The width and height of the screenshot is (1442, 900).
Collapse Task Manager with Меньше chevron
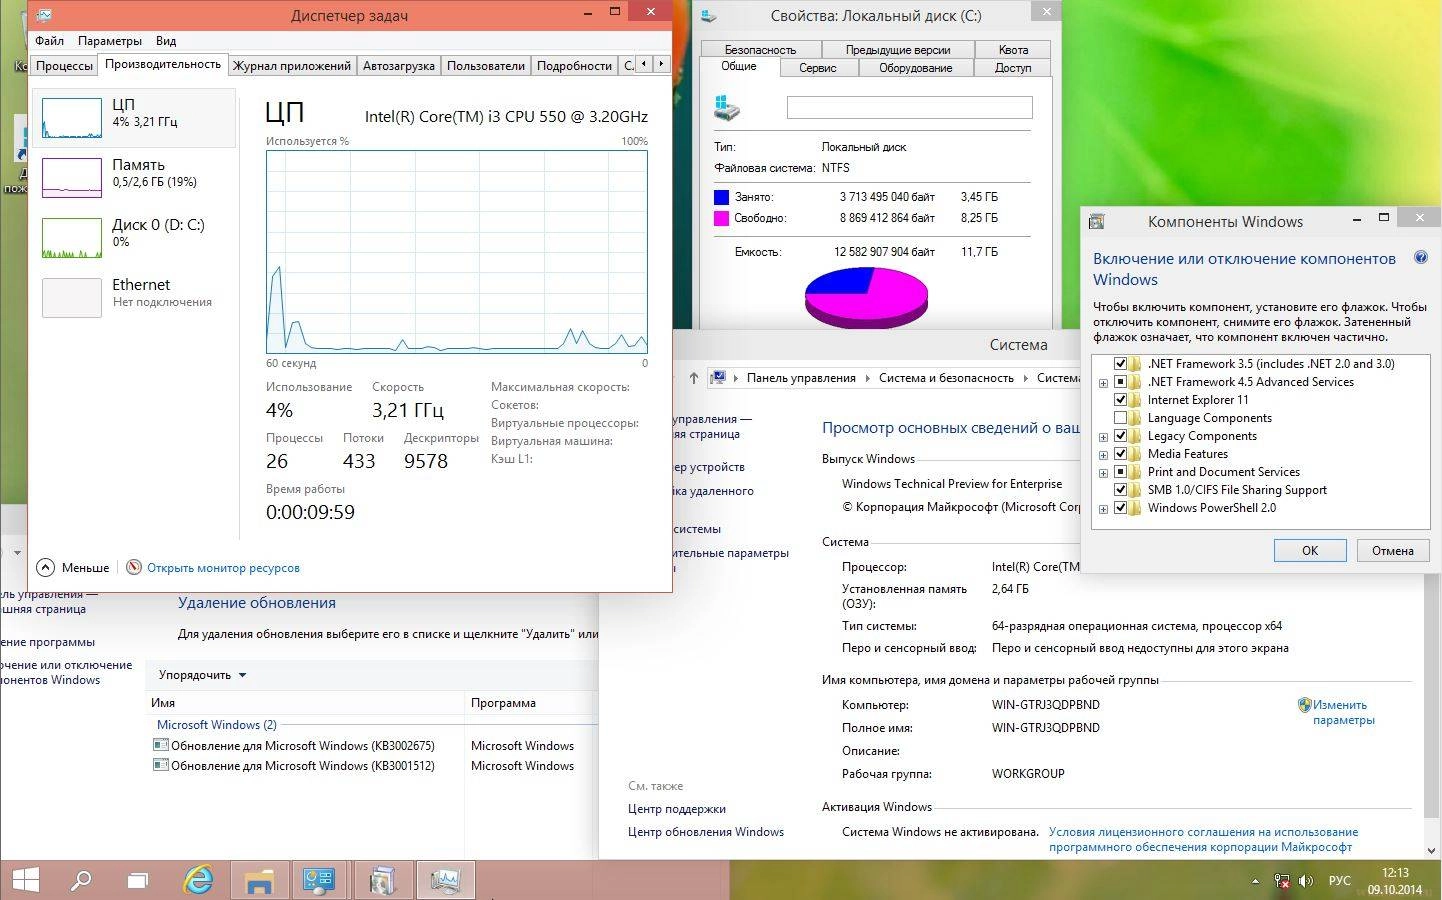coord(45,567)
